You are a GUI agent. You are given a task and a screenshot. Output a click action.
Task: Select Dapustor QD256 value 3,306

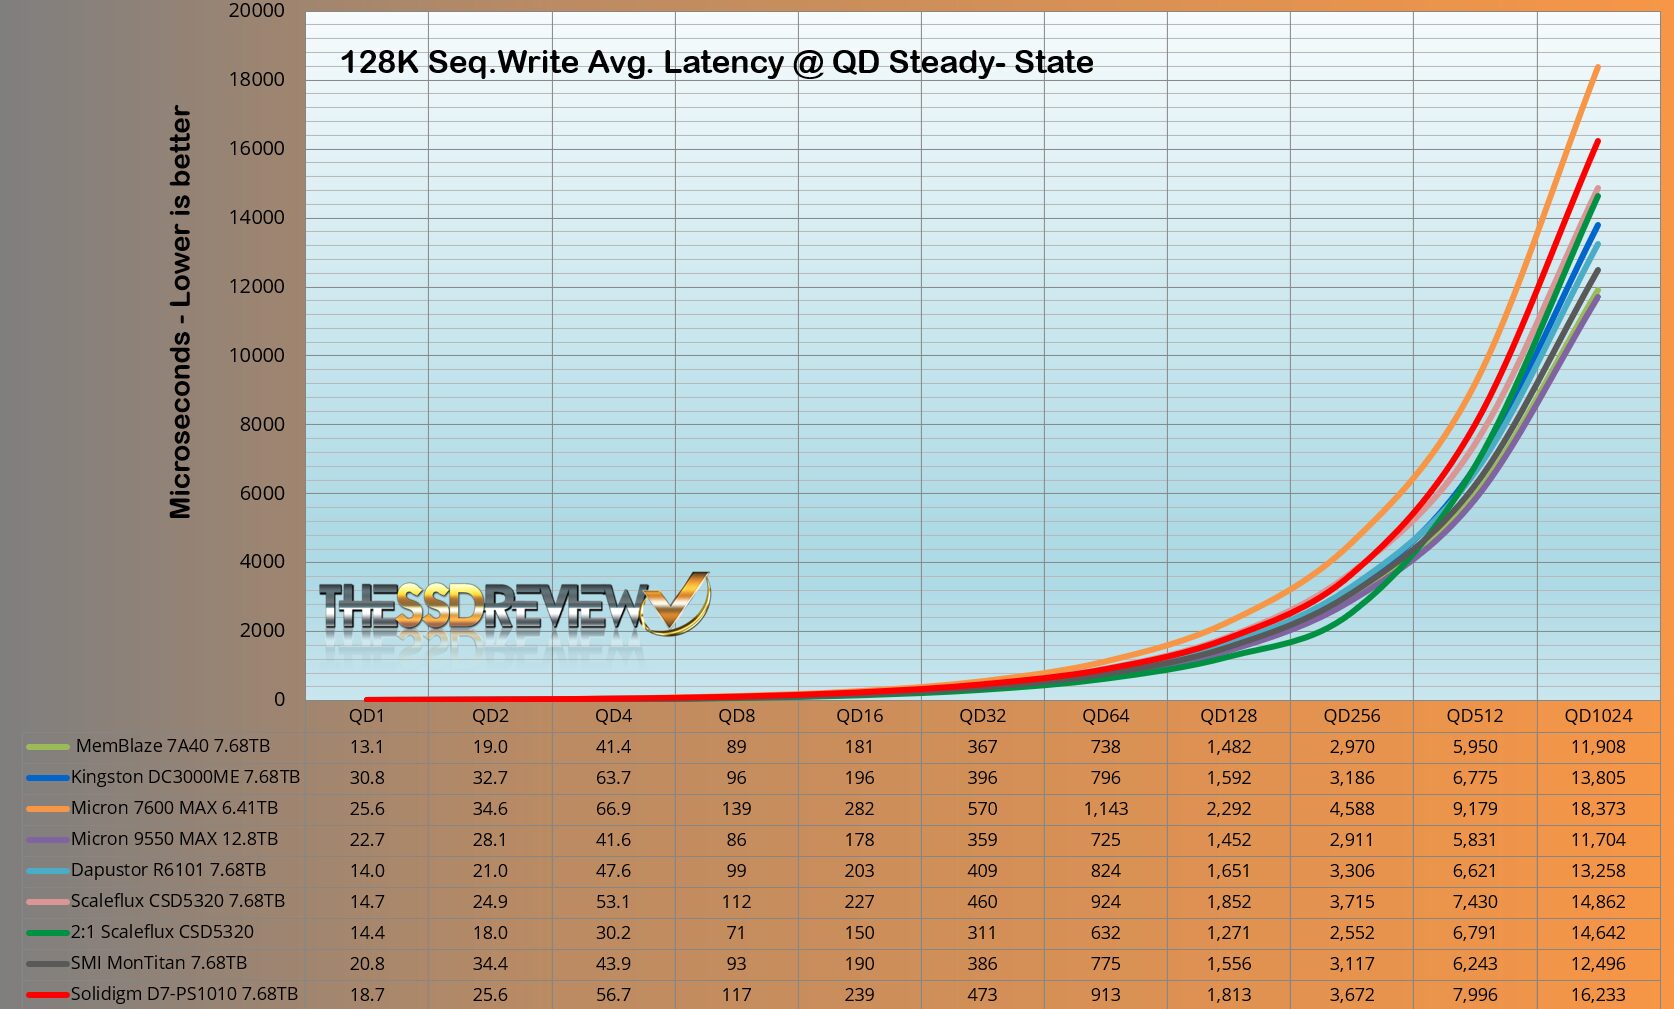(x=1351, y=871)
